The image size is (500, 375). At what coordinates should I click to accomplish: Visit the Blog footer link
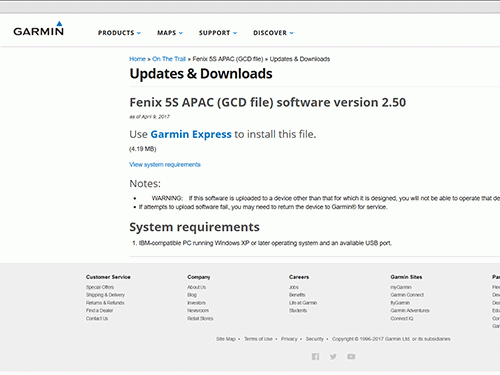(x=192, y=295)
